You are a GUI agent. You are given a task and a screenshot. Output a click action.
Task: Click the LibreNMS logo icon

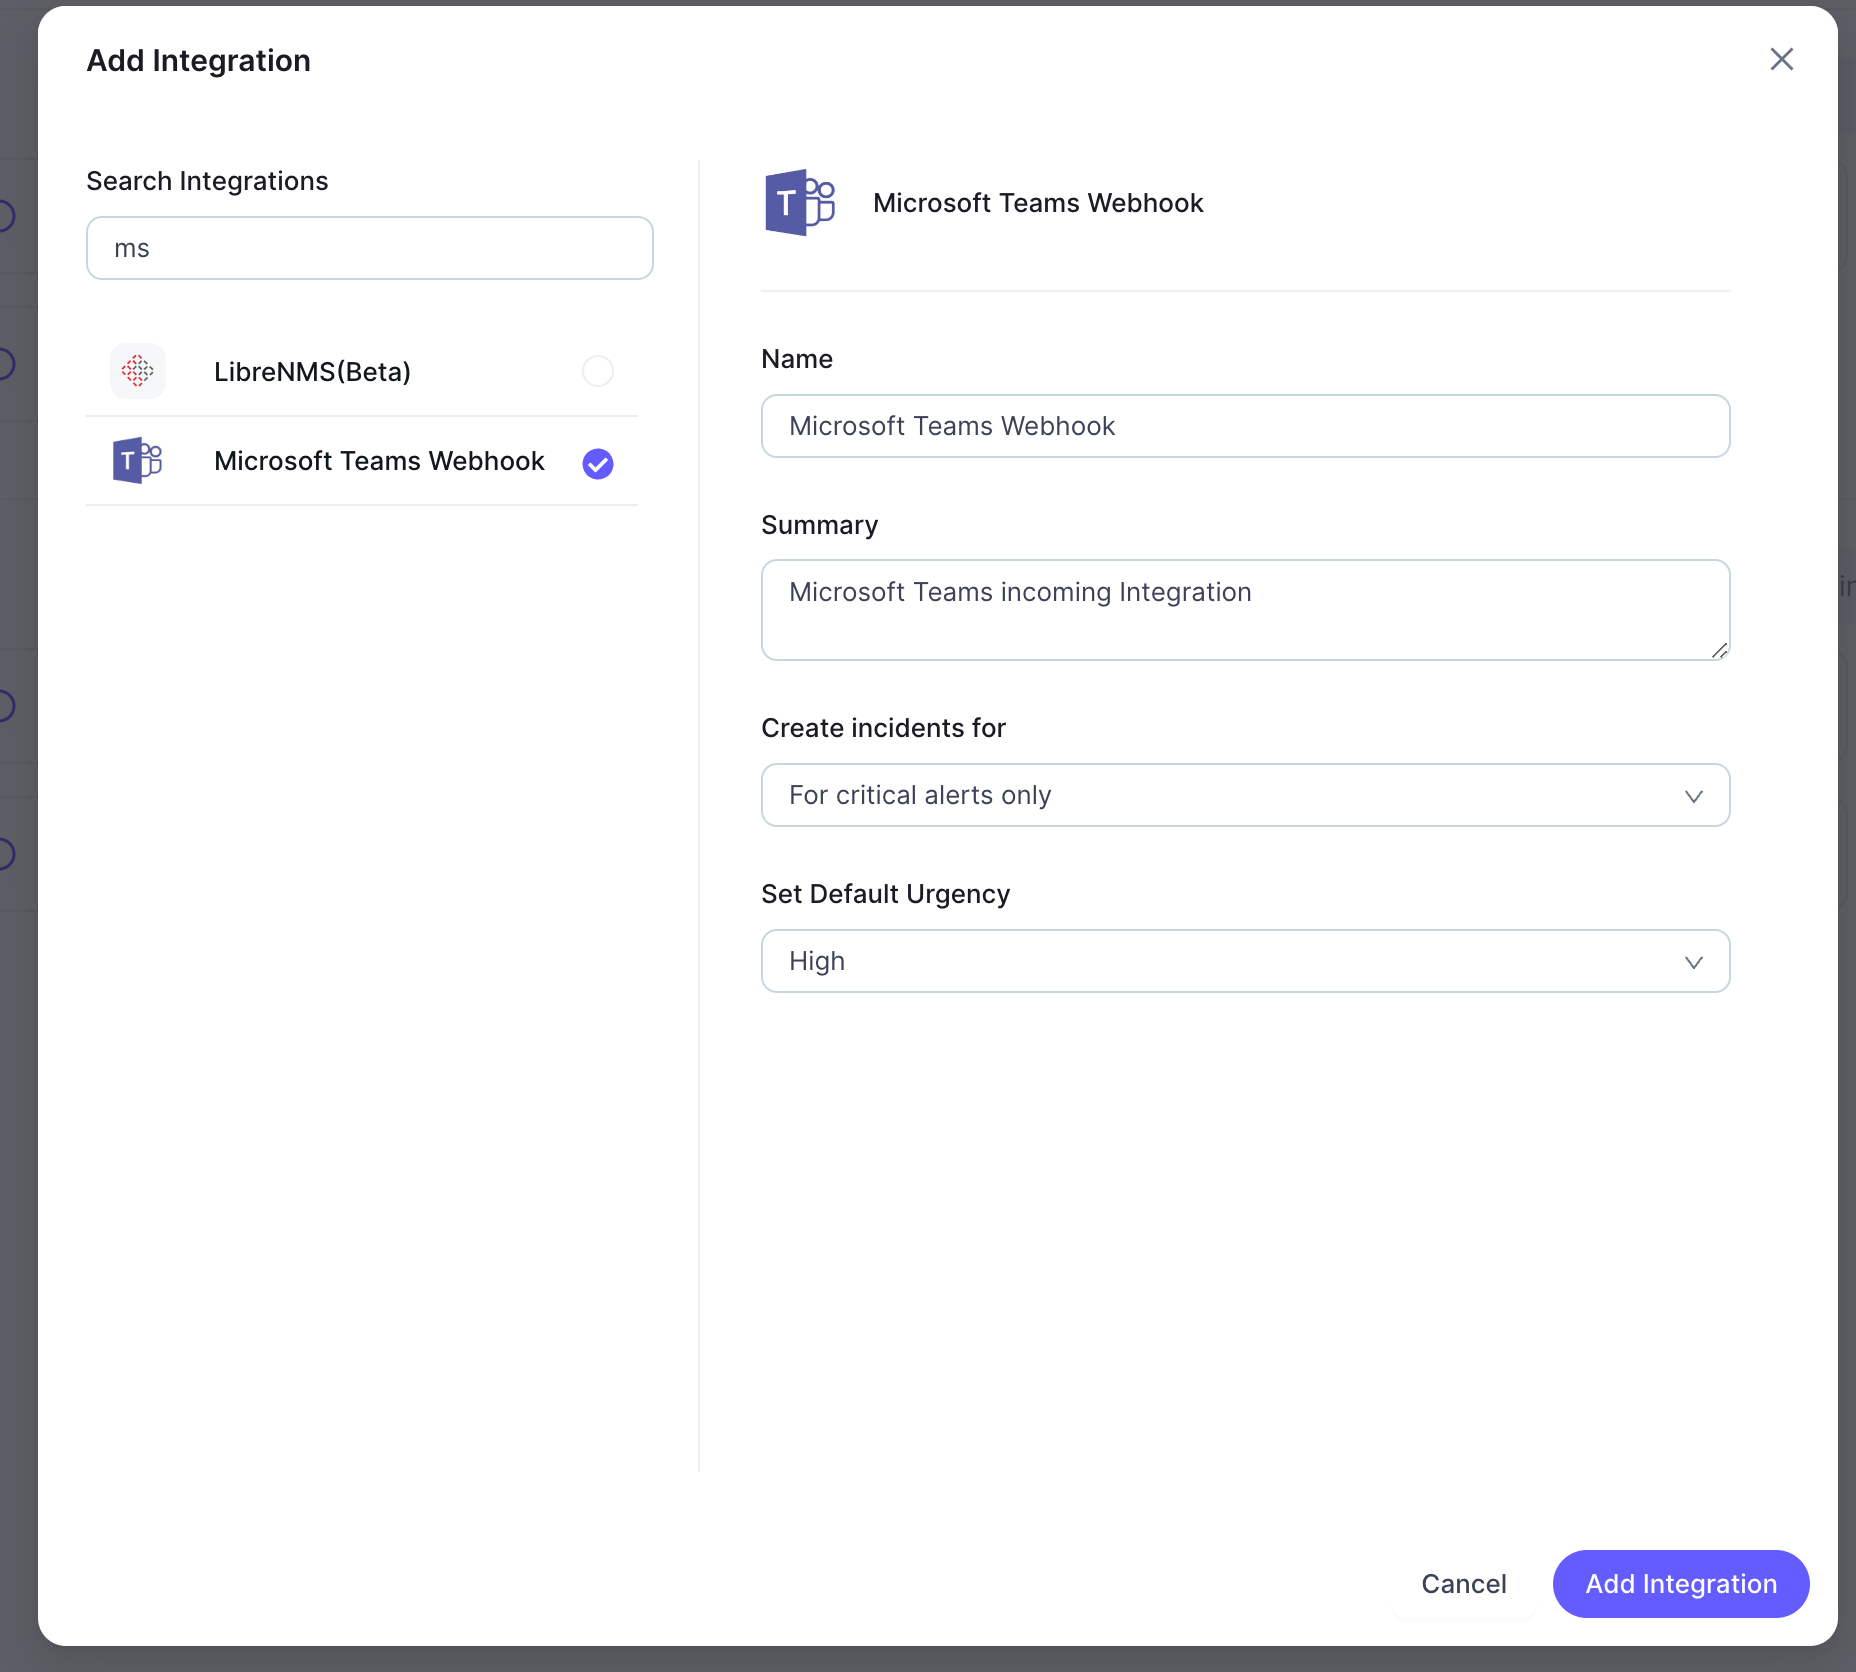point(138,371)
